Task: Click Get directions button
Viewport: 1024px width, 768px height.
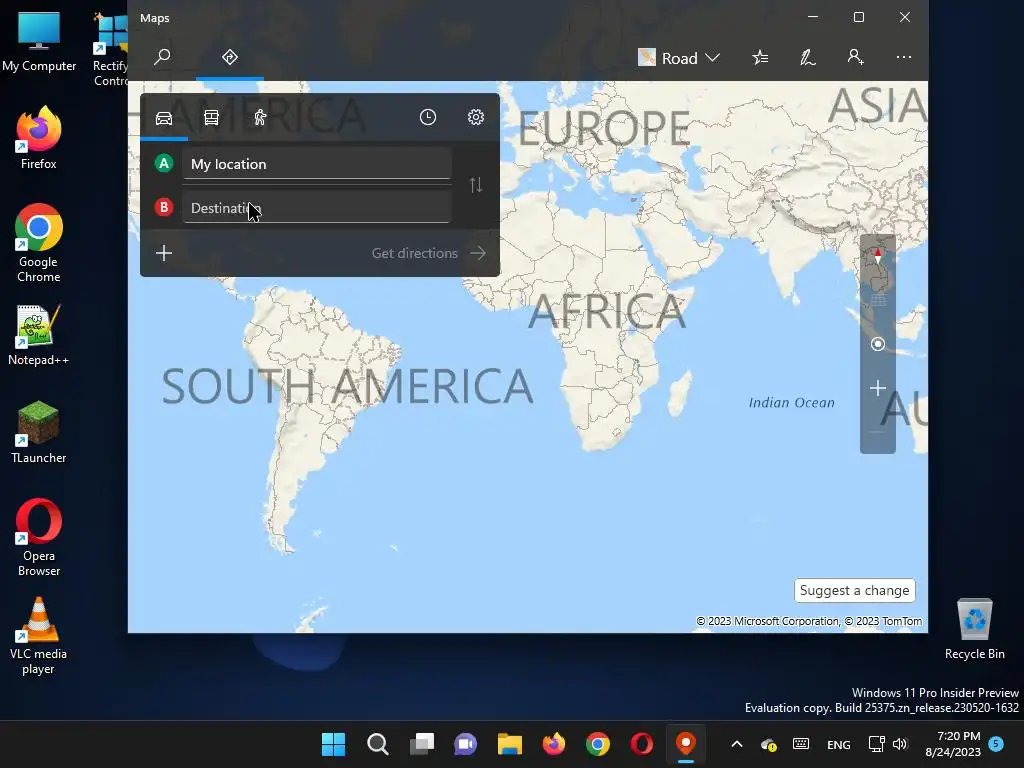Action: [x=429, y=253]
